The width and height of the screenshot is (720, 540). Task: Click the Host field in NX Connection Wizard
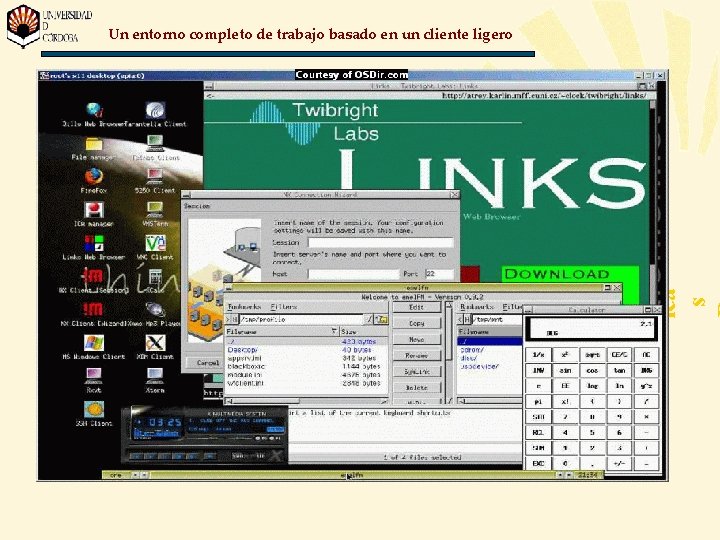[354, 274]
